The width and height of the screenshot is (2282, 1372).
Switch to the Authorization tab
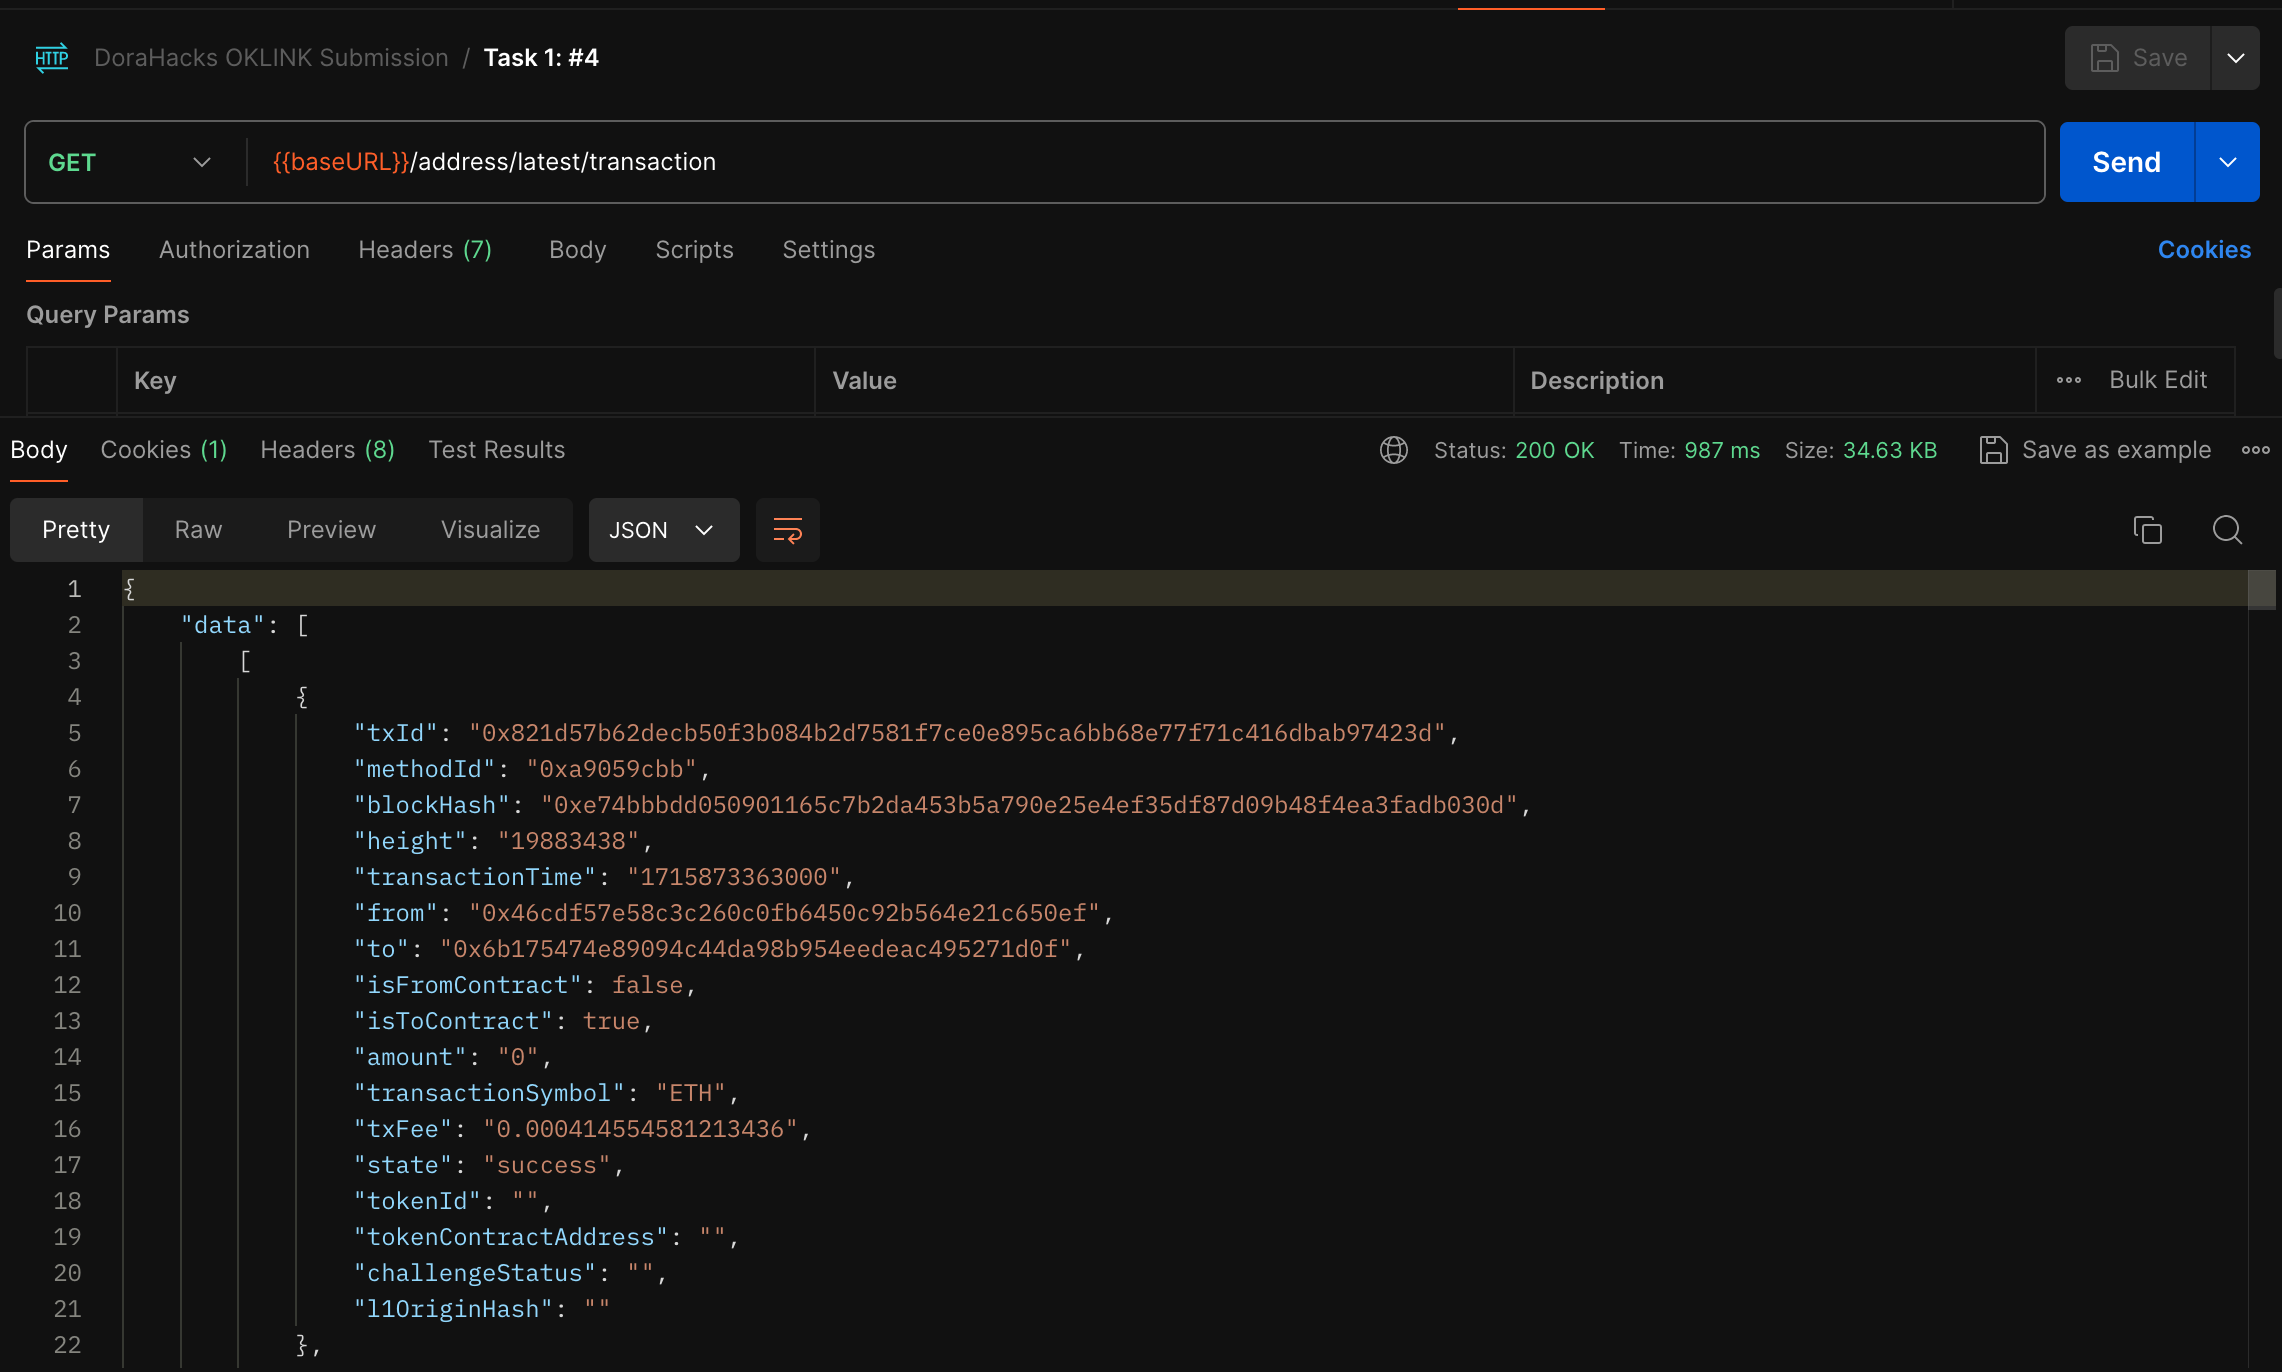pyautogui.click(x=234, y=250)
